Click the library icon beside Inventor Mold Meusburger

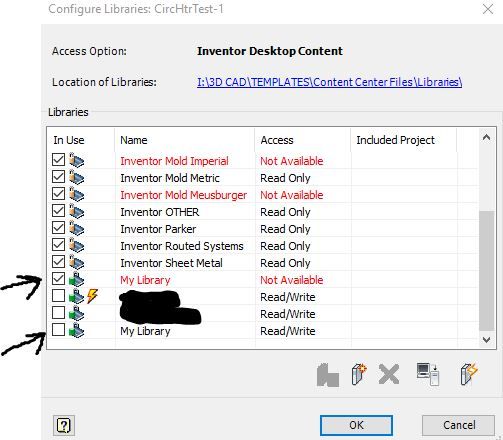click(x=77, y=194)
